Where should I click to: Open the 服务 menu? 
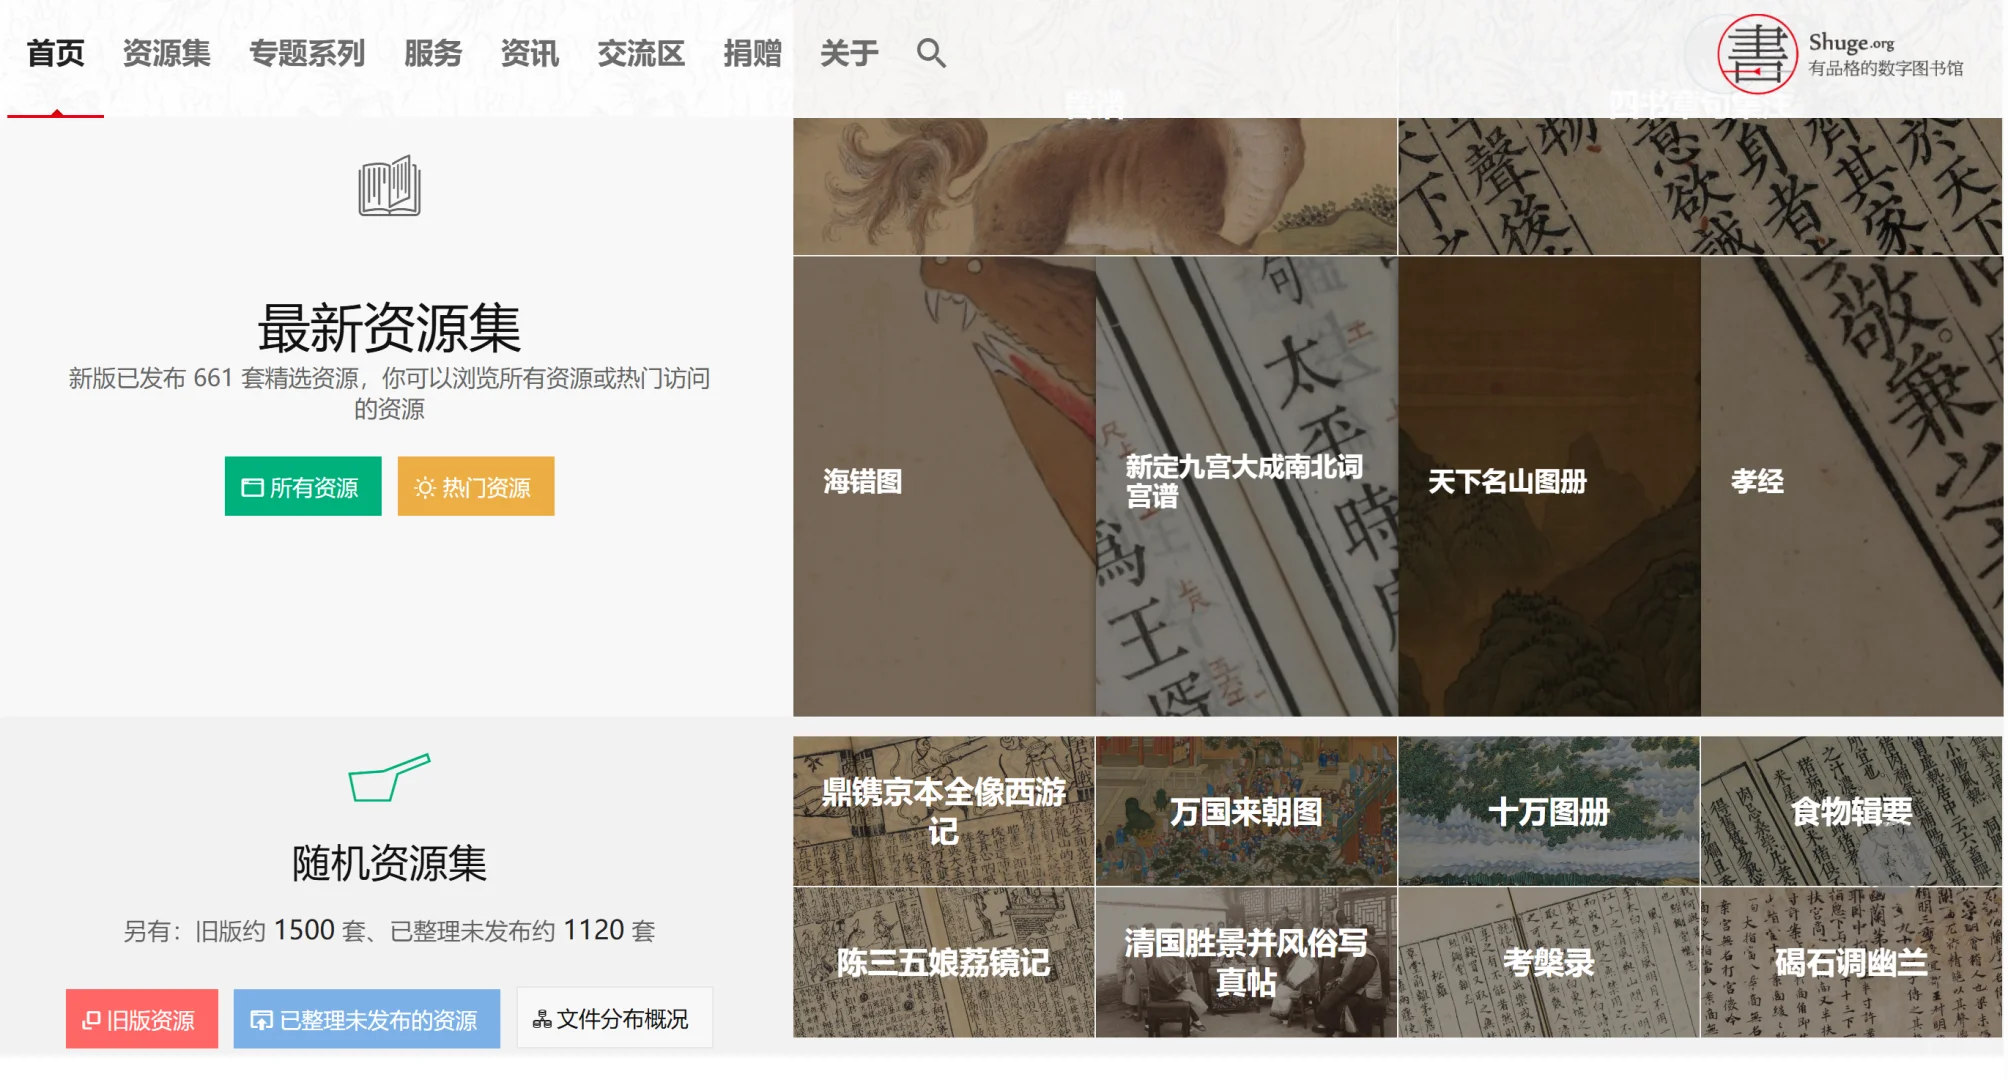tap(433, 53)
